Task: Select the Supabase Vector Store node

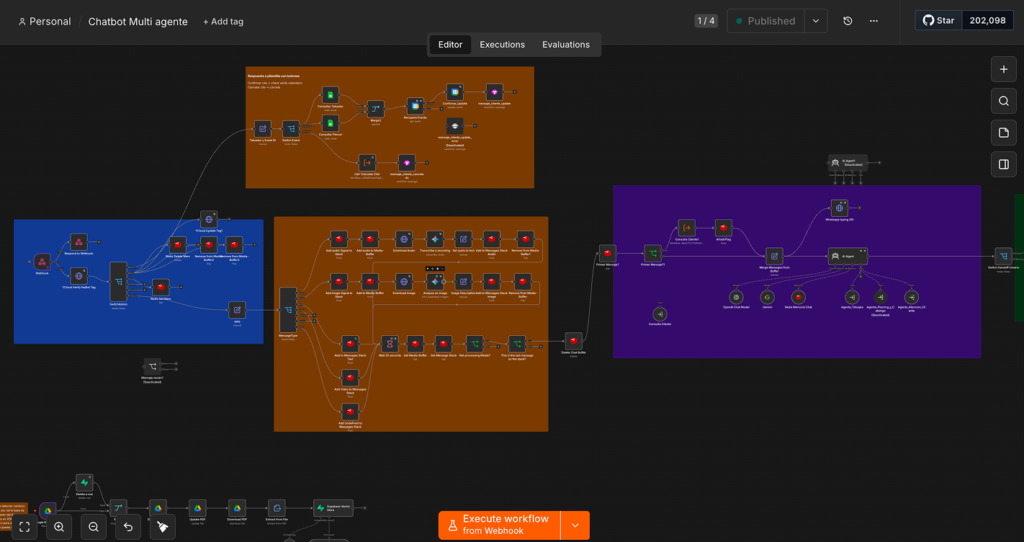Action: coord(333,508)
